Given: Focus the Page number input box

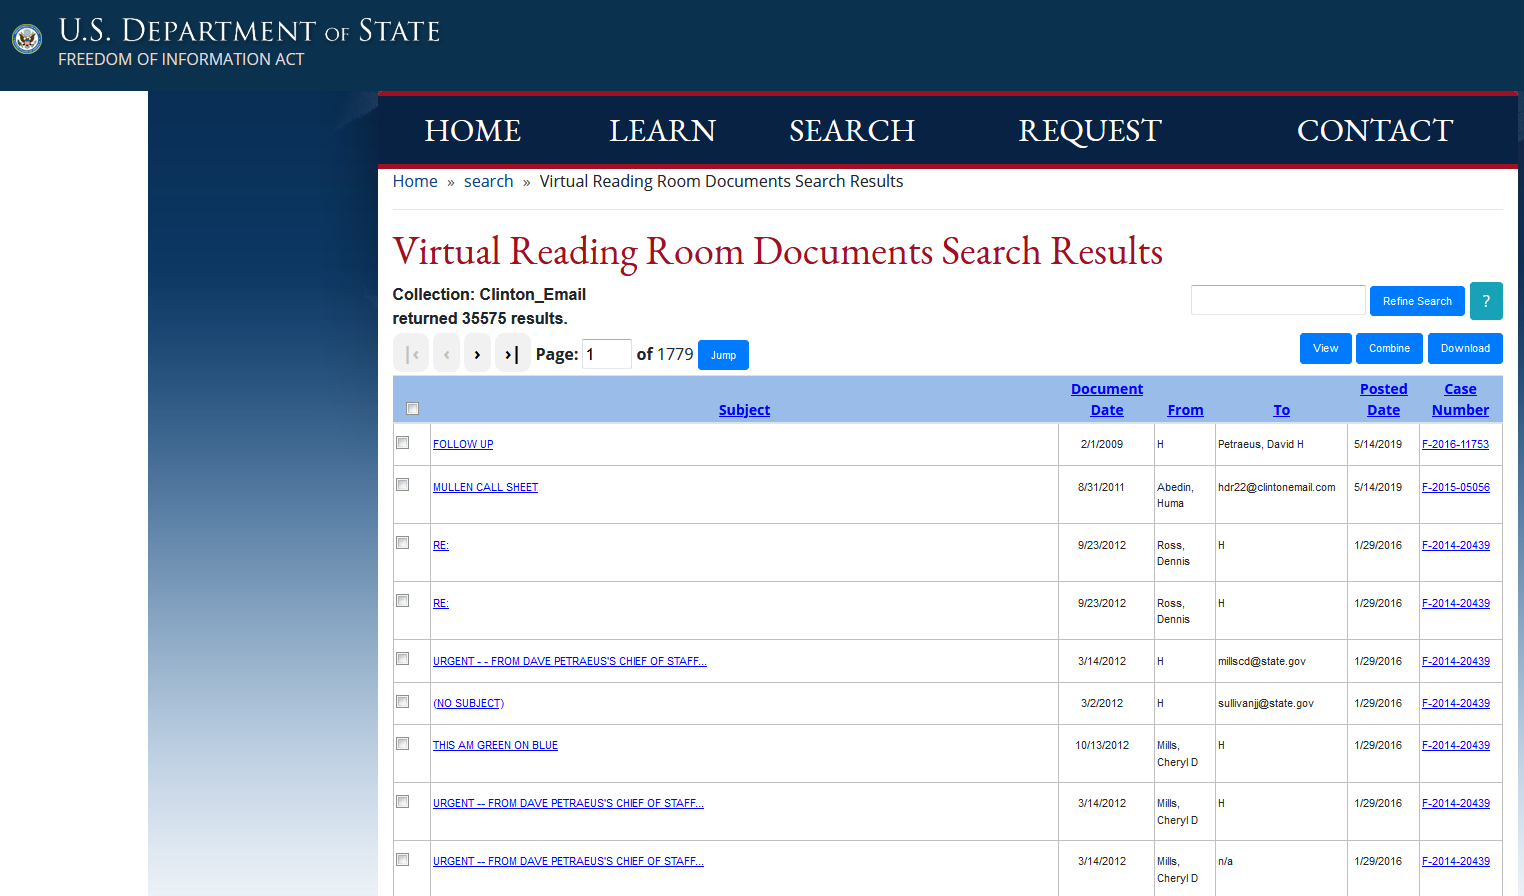Looking at the screenshot, I should [x=607, y=354].
